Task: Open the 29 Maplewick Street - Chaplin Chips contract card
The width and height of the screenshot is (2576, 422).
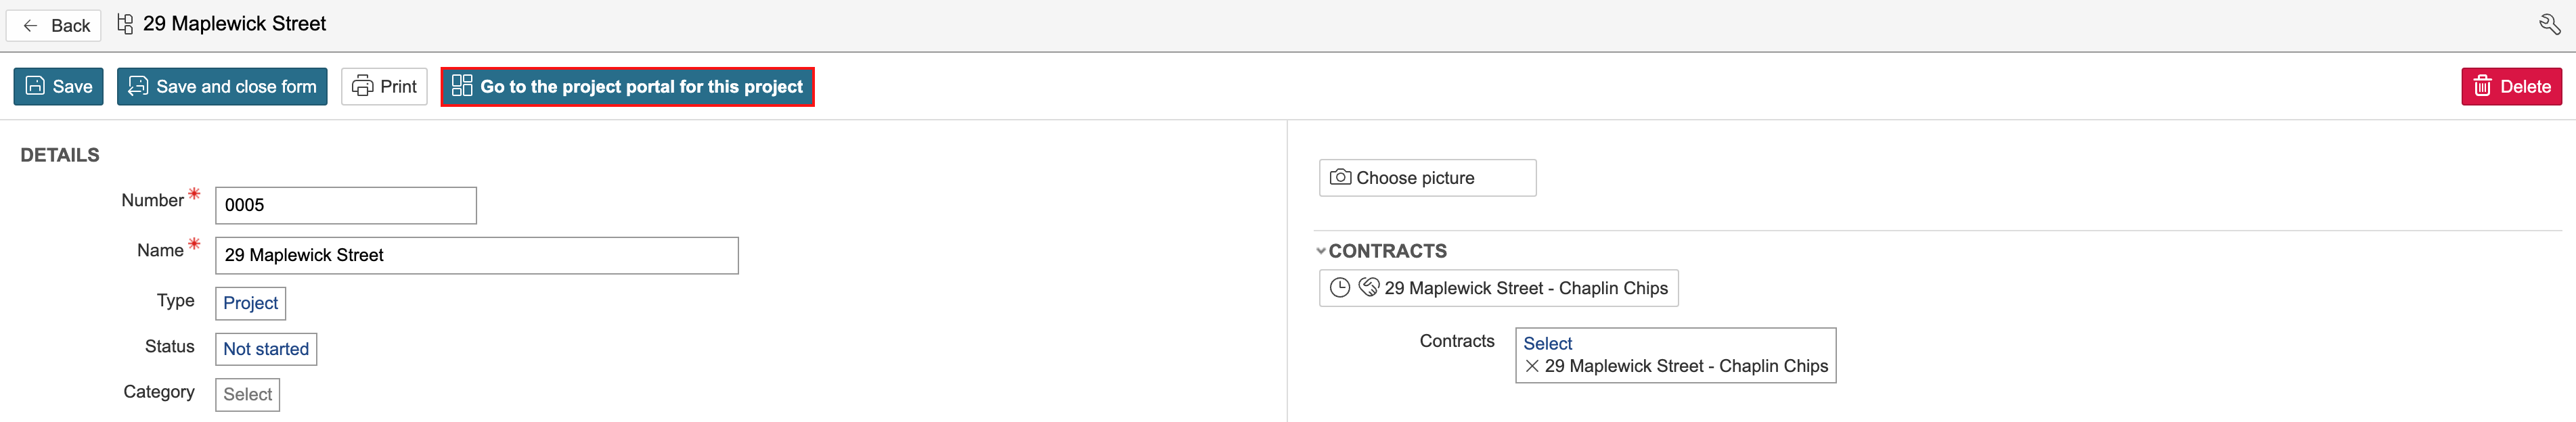Action: (x=1525, y=288)
